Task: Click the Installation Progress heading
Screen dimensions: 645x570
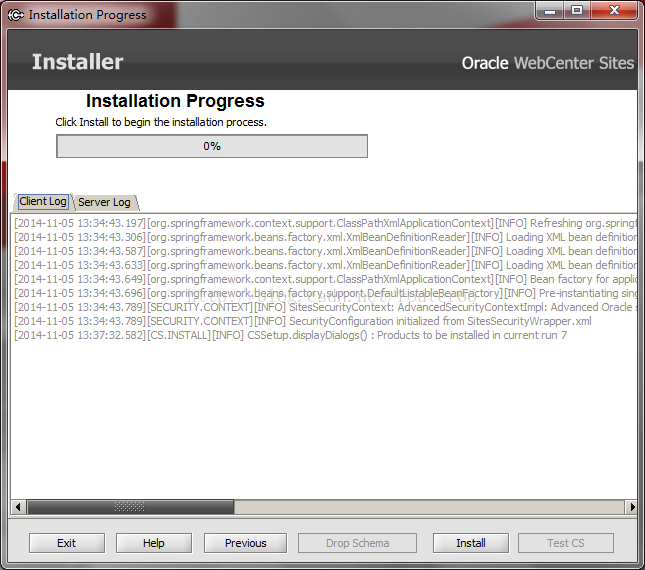Action: coord(175,101)
